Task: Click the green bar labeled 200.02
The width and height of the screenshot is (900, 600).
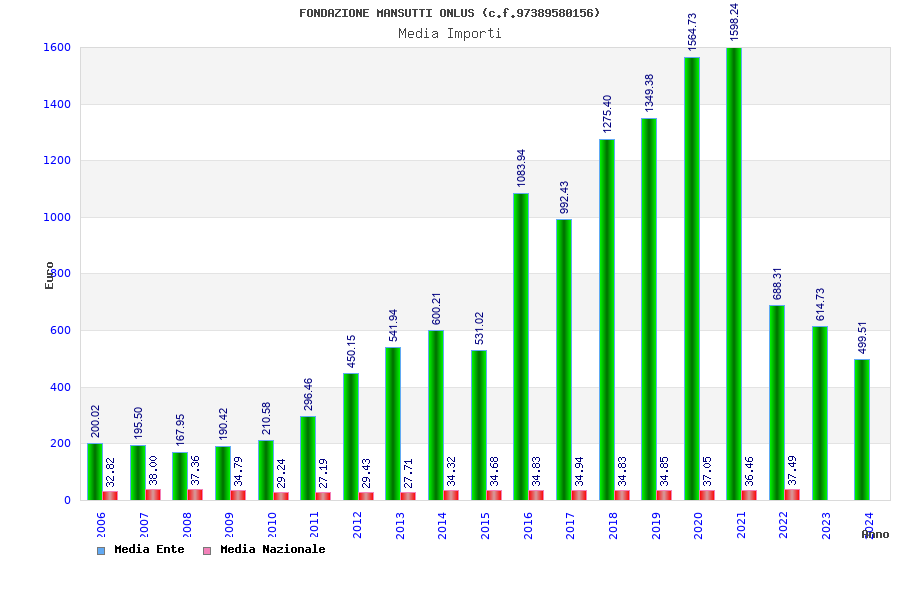Action: 95,471
